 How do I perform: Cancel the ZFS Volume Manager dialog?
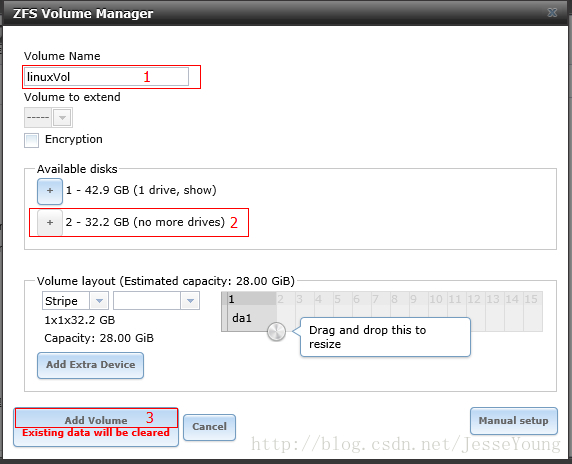pos(209,427)
